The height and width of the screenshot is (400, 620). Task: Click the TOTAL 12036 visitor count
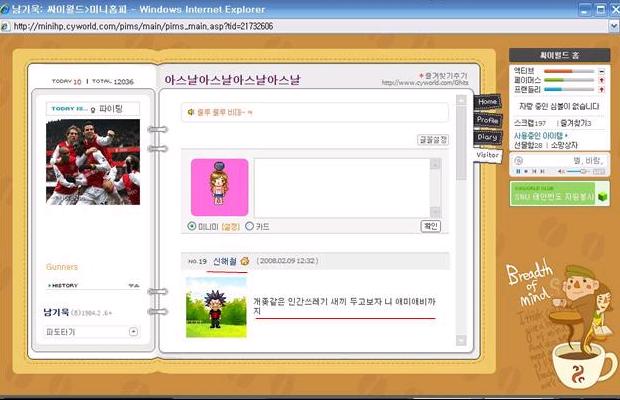(113, 81)
